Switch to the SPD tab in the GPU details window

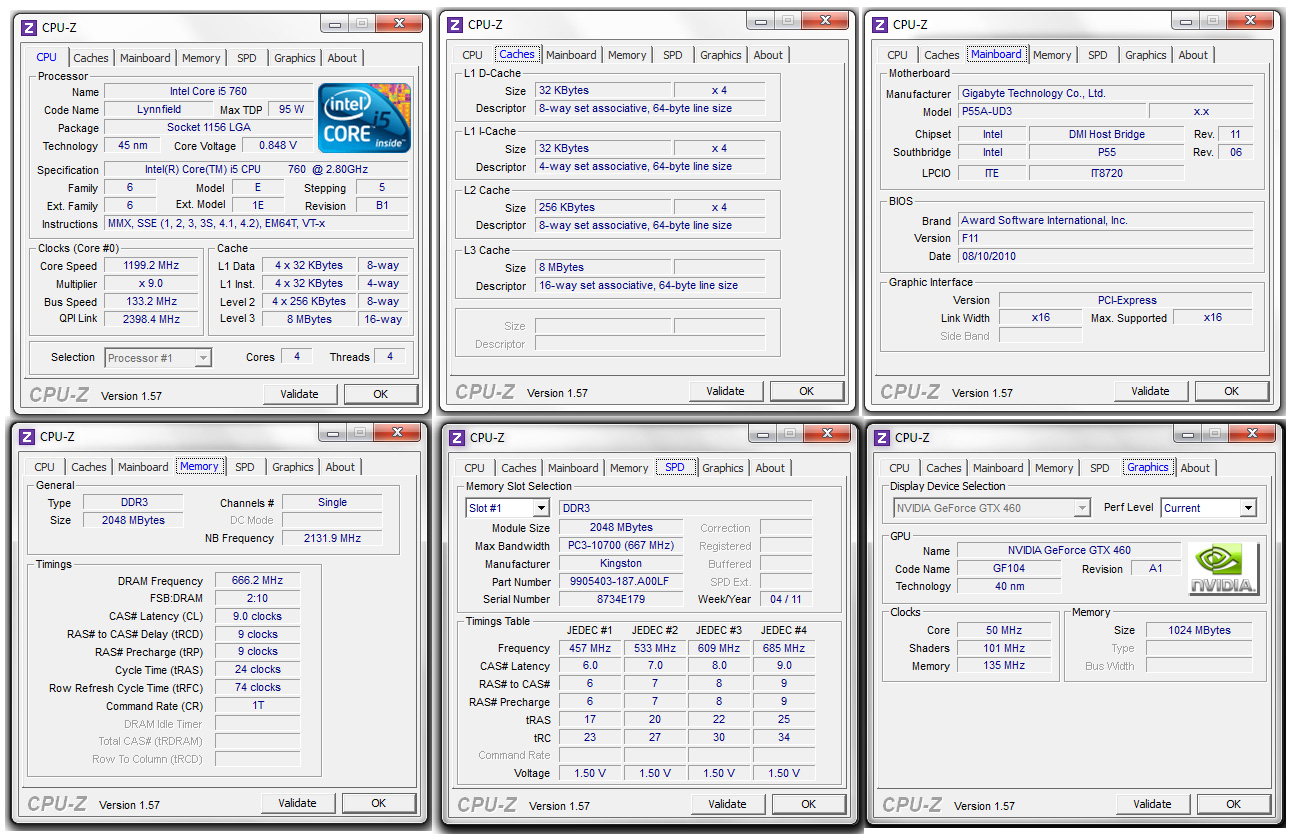coord(1100,468)
